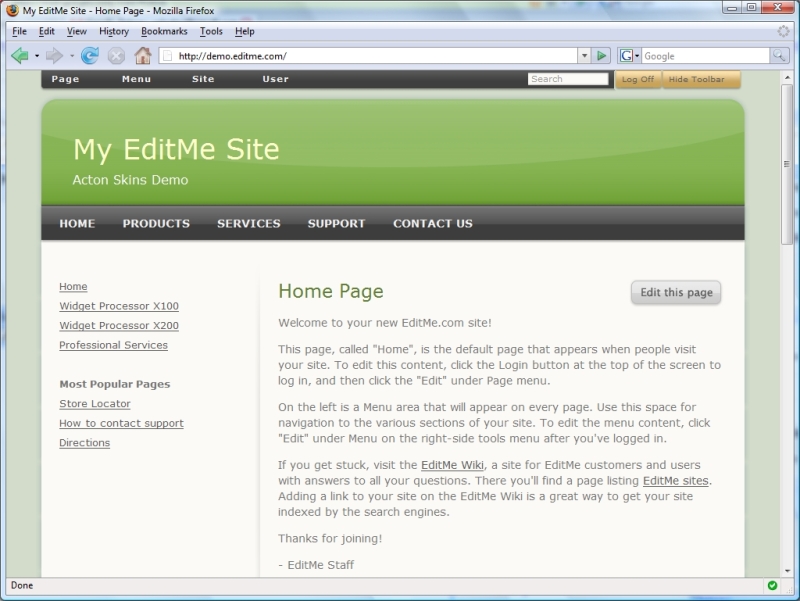Follow the EditMe sites link
The height and width of the screenshot is (601, 800).
pos(676,481)
